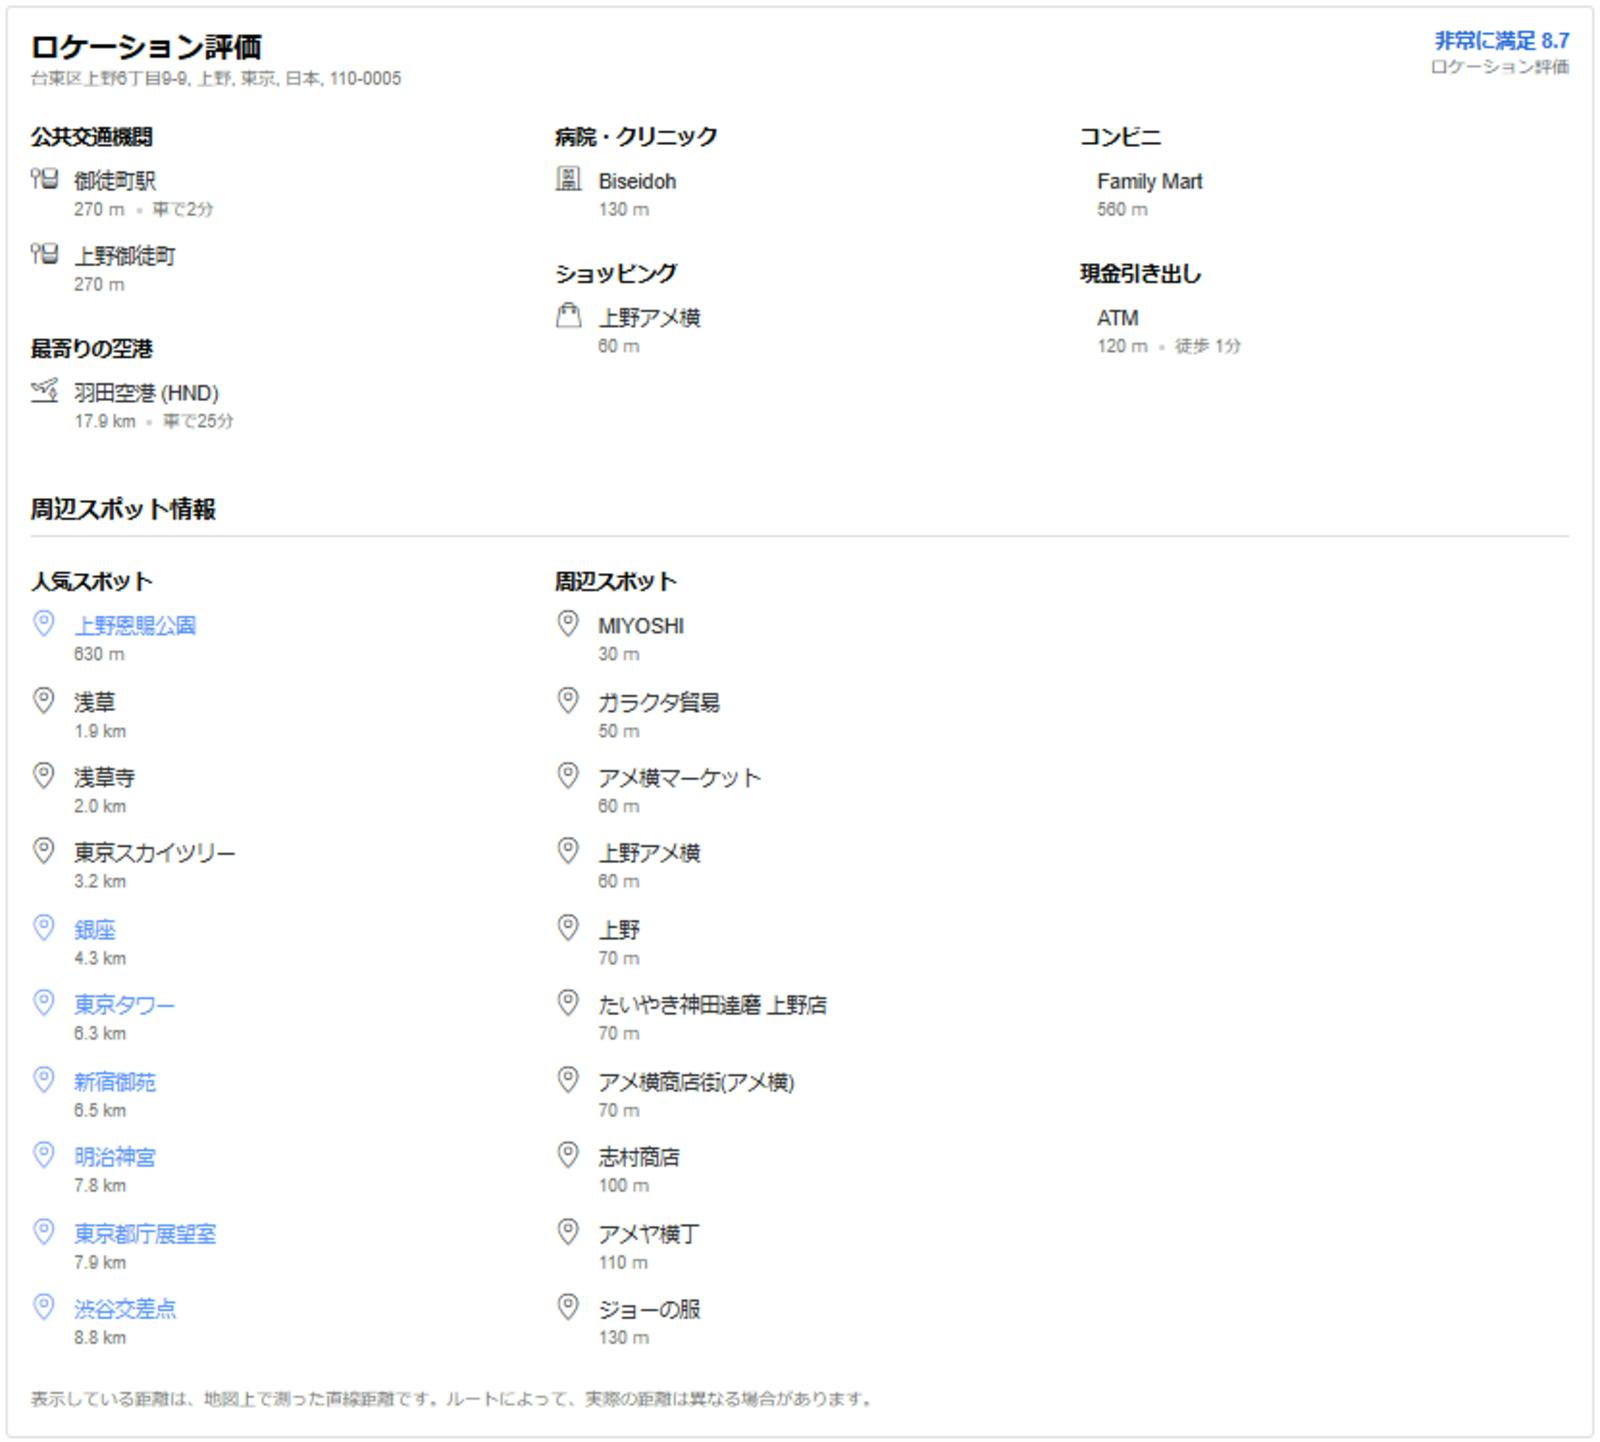Click the 浅草寺 spot name
Screen dimensions: 1600x1442
click(x=104, y=778)
